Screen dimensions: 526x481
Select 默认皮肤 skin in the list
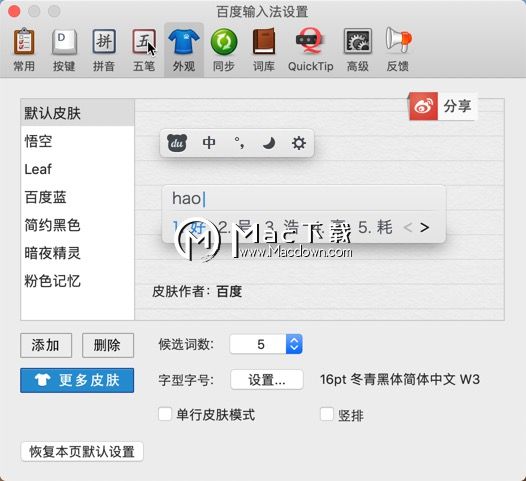(77, 113)
